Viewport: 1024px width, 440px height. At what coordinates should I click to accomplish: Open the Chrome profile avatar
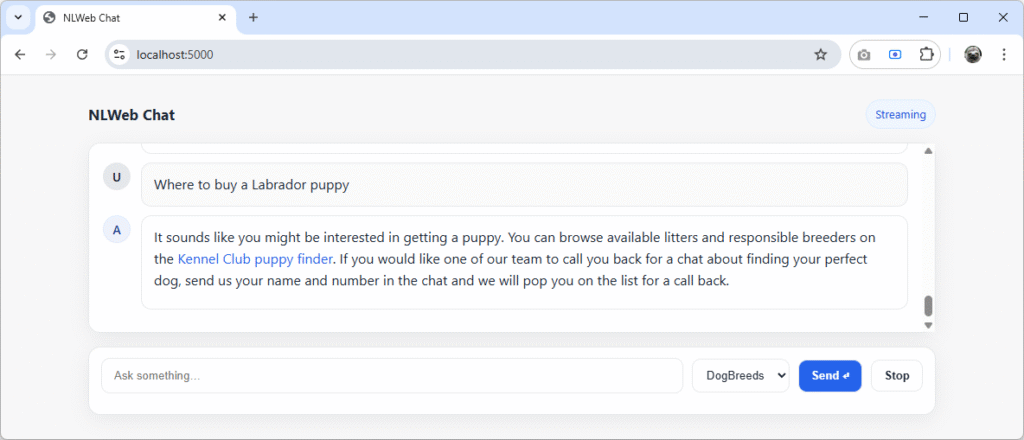(x=973, y=55)
